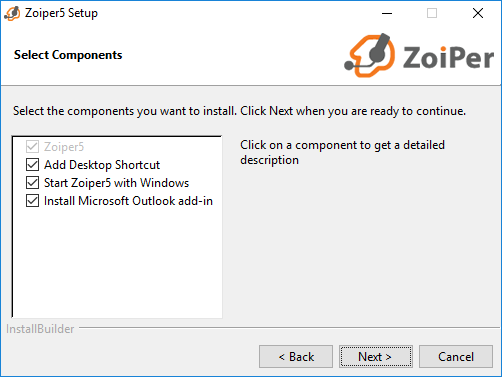Click the Zoiper5 Setup title bar icon
Screen dimensions: 502x377
tap(12, 13)
